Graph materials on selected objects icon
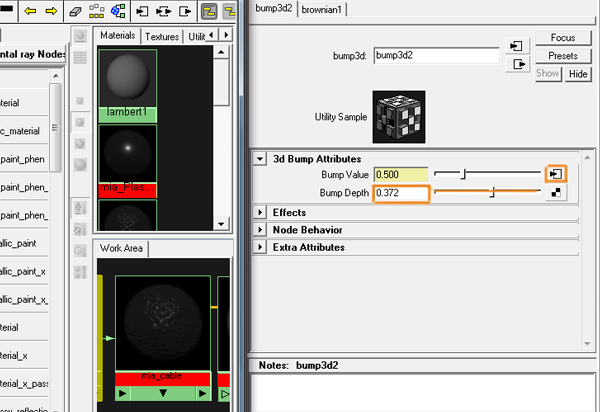Image resolution: width=600 pixels, height=412 pixels. click(118, 11)
